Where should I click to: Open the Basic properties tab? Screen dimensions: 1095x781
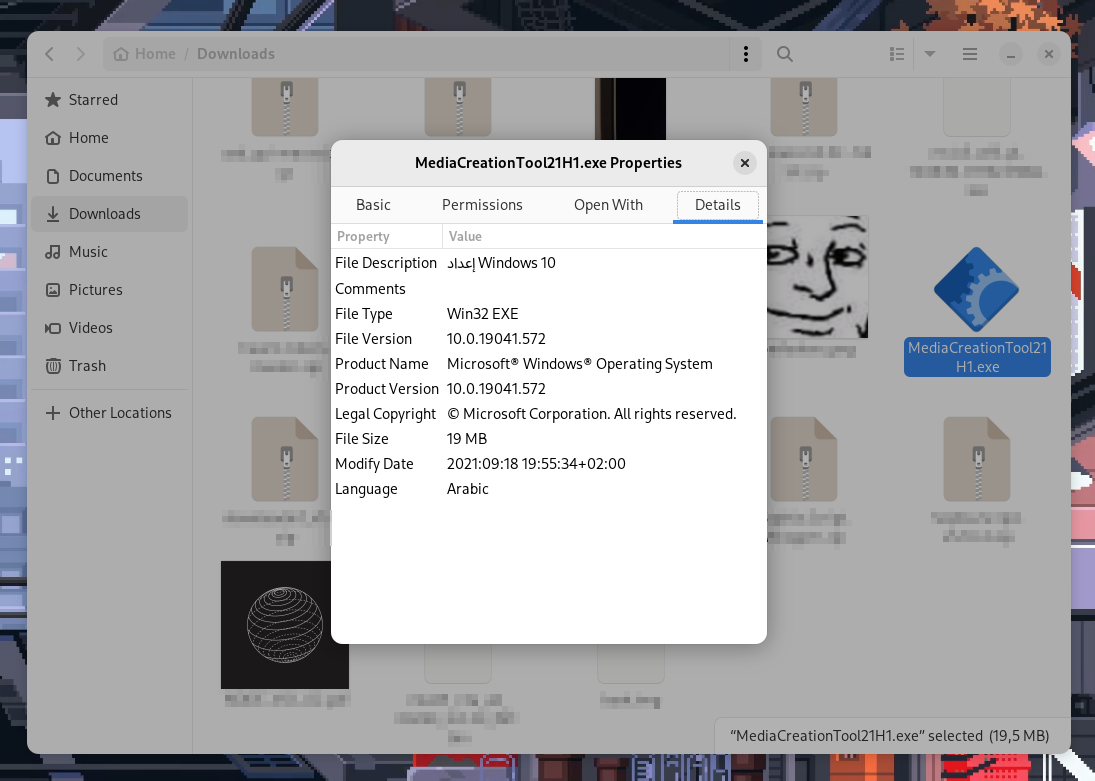click(x=373, y=205)
